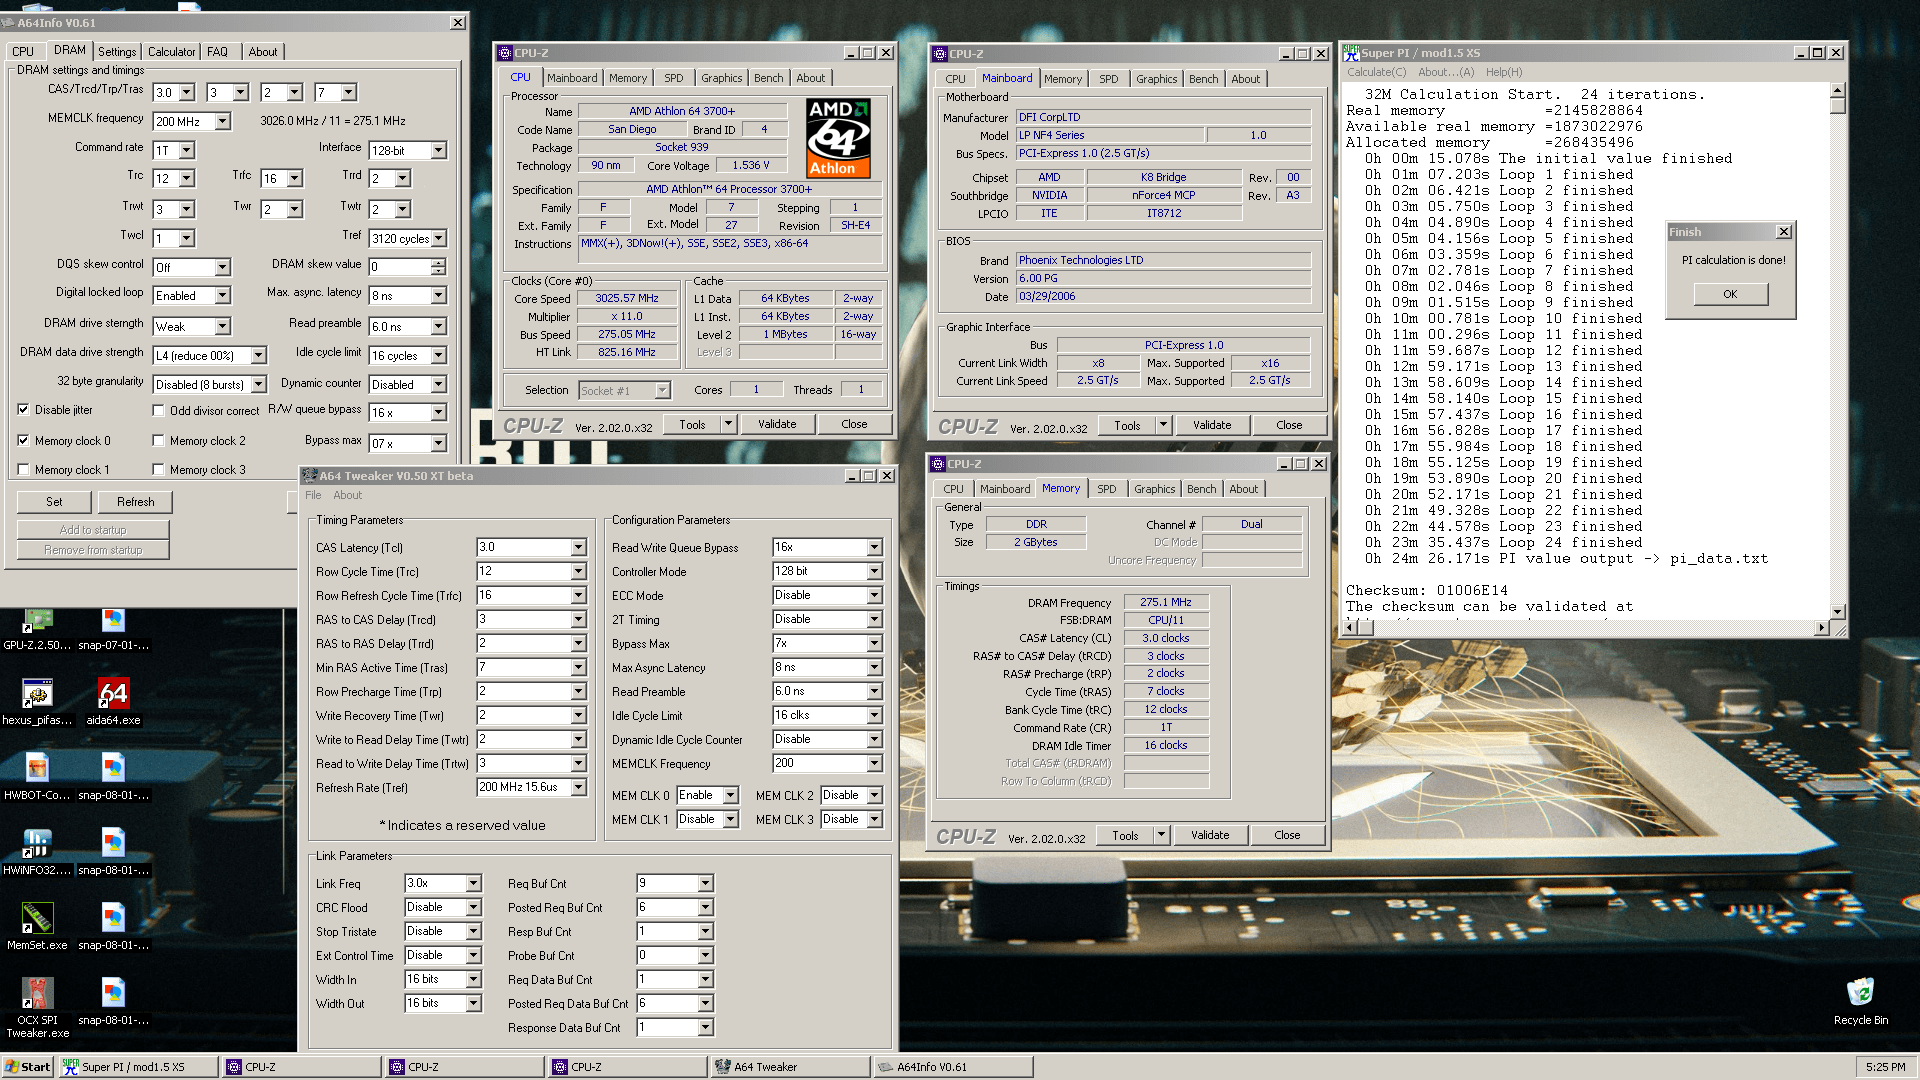This screenshot has width=1920, height=1080.
Task: Click DRAM skew value stepper arrows
Action: pyautogui.click(x=439, y=267)
